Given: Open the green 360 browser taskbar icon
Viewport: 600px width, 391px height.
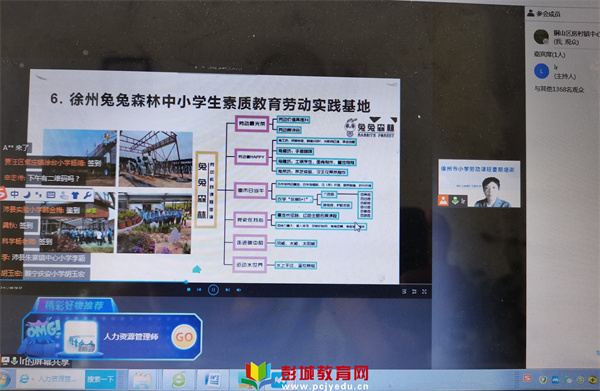Looking at the screenshot, I should click(179, 380).
